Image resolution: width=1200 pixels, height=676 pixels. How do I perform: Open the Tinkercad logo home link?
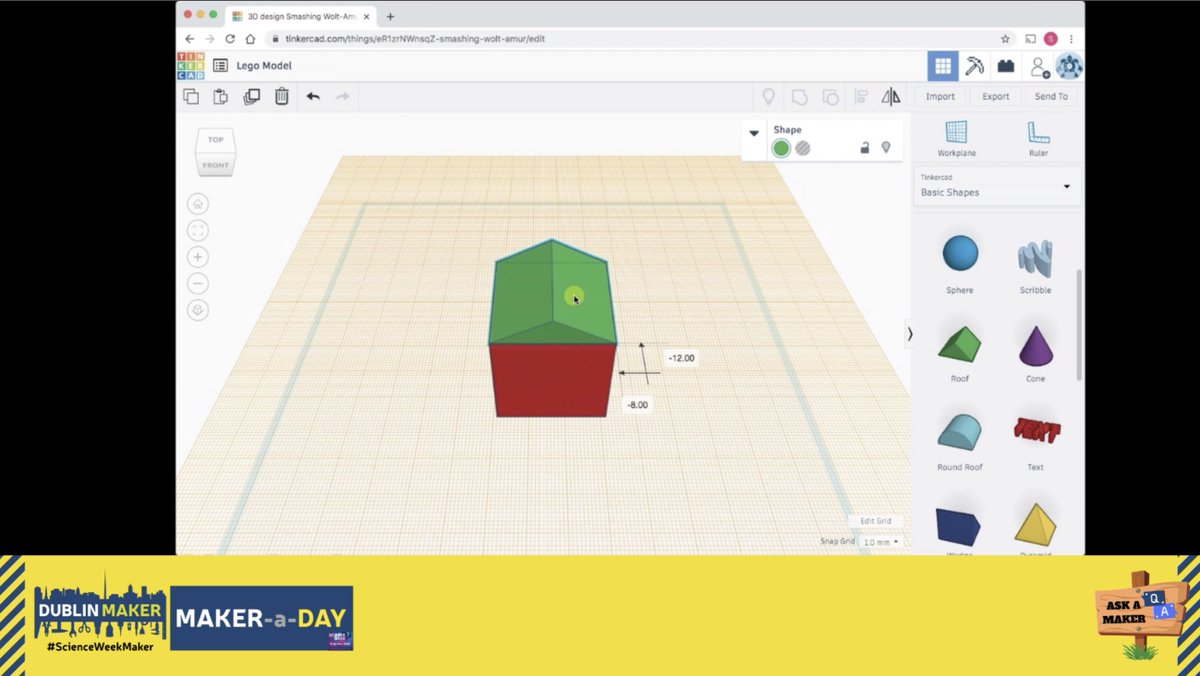tap(190, 66)
